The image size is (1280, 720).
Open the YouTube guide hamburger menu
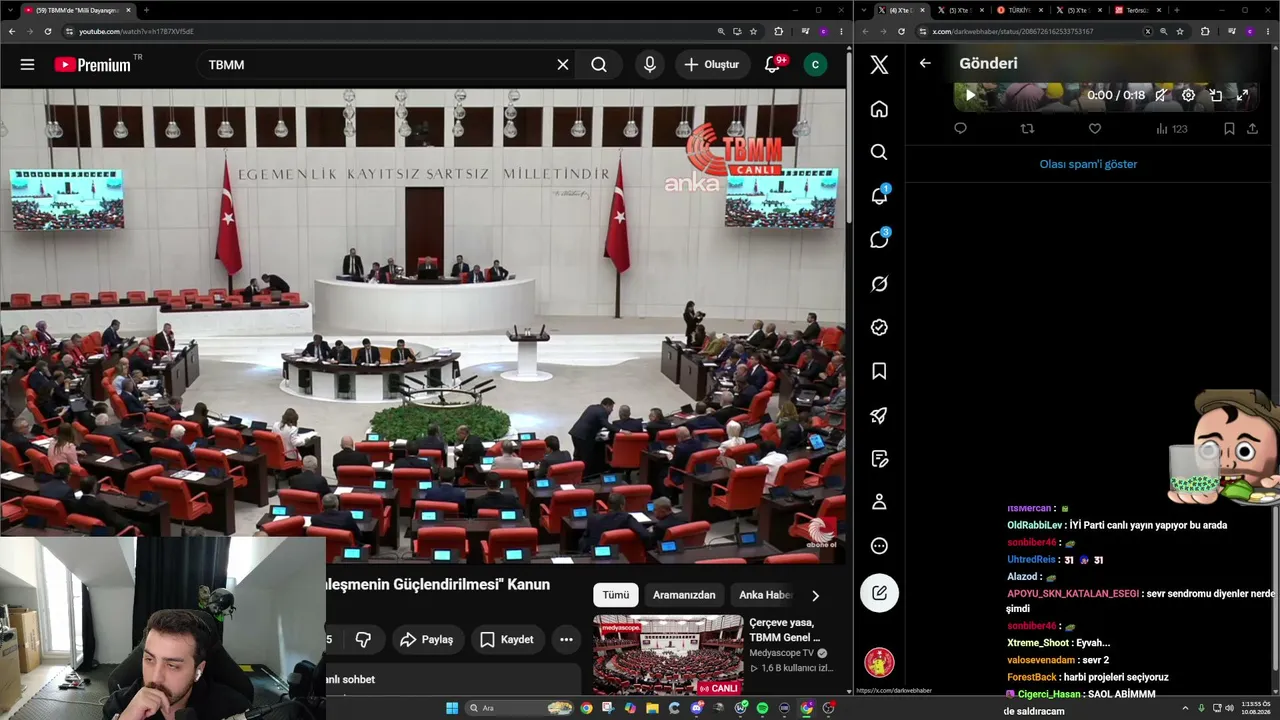[27, 65]
